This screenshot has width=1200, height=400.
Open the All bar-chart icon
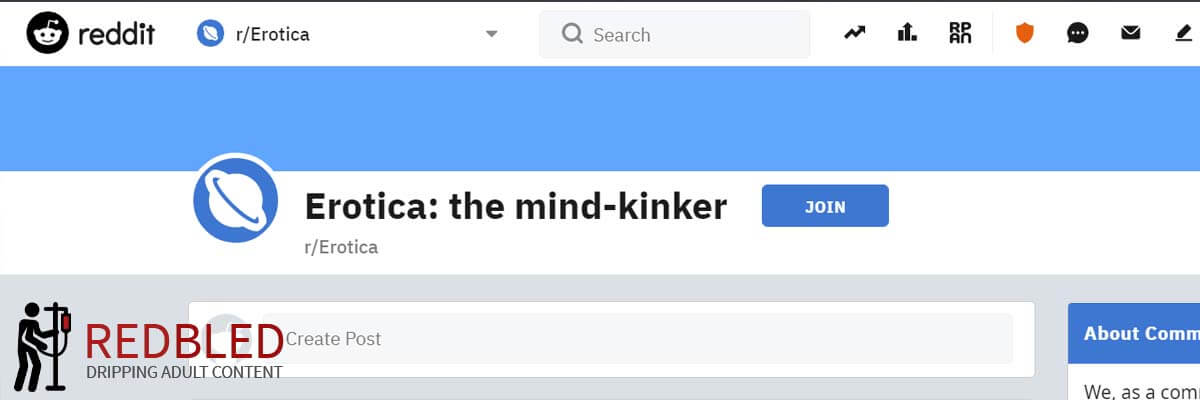pos(907,33)
